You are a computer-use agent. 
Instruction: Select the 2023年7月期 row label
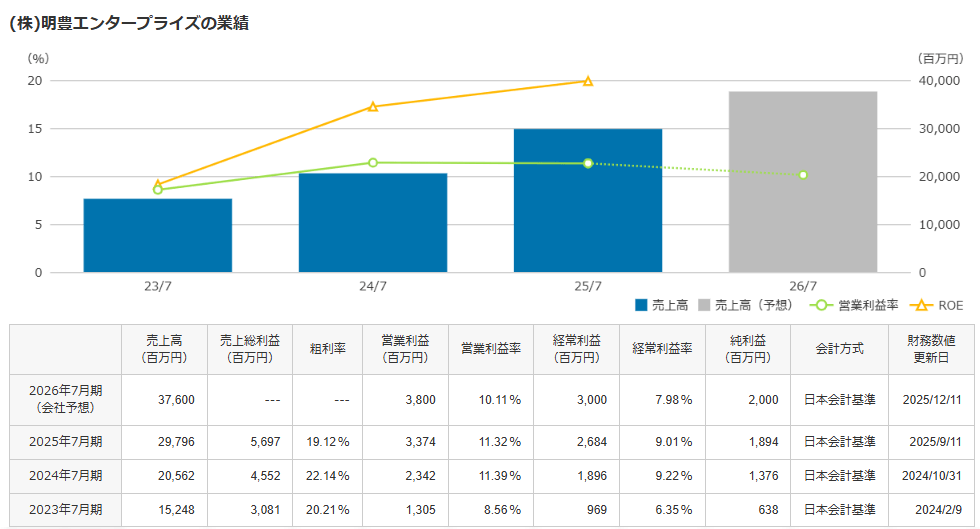64,510
